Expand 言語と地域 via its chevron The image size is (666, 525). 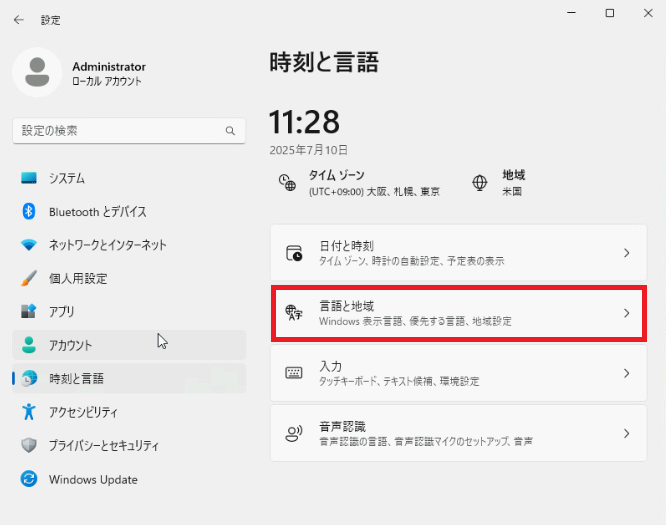626,313
